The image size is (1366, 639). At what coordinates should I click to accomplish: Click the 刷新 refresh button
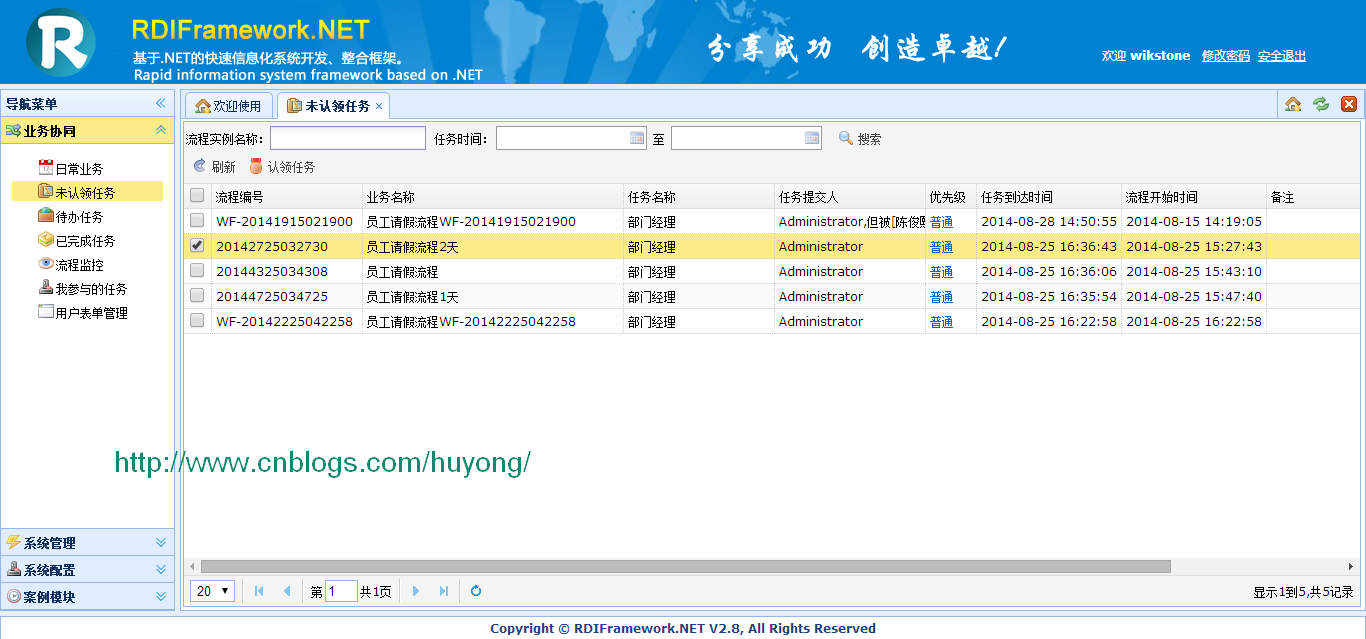(214, 167)
